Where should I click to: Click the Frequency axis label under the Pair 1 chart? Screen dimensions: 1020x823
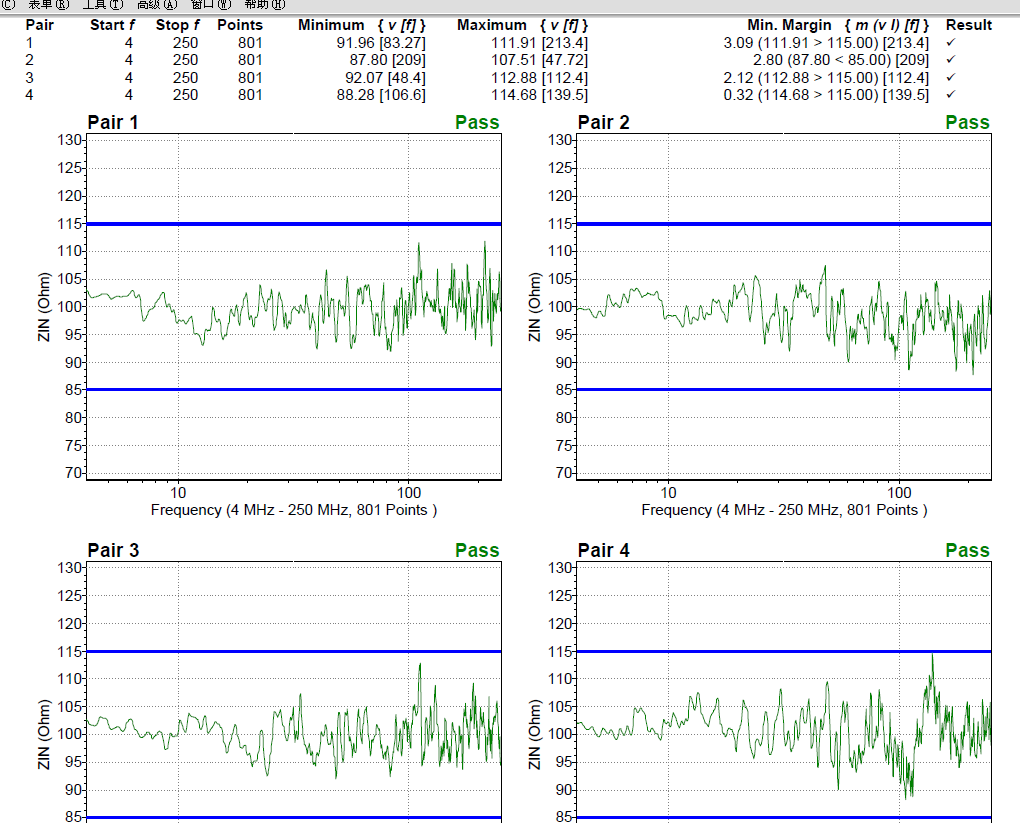tap(293, 510)
